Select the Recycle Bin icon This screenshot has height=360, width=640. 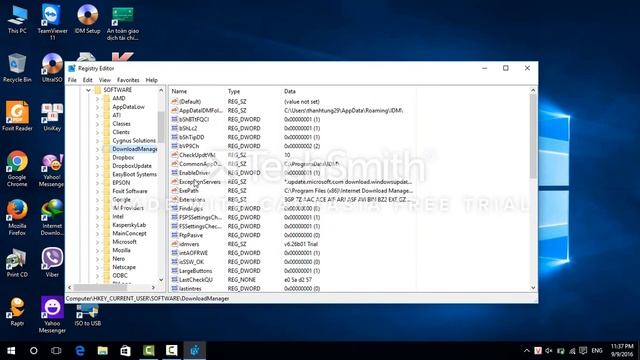point(17,68)
